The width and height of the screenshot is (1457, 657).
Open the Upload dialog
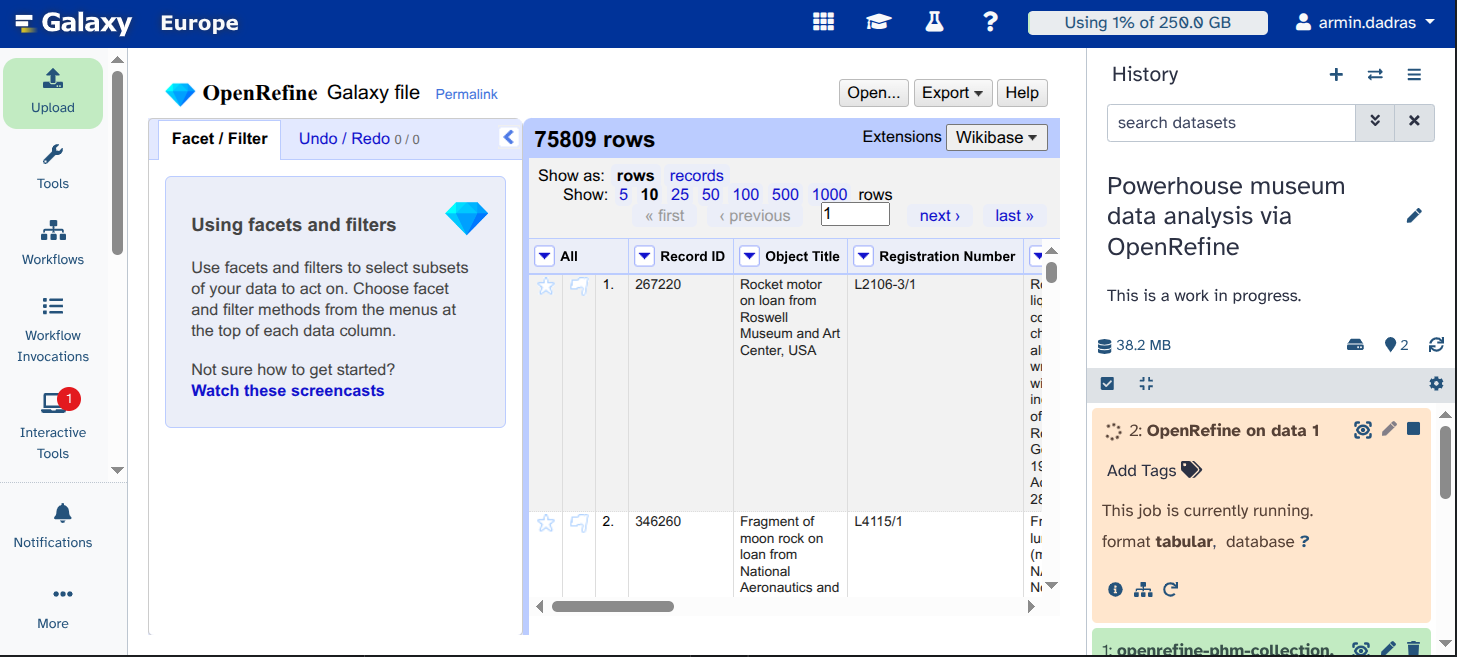coord(53,92)
